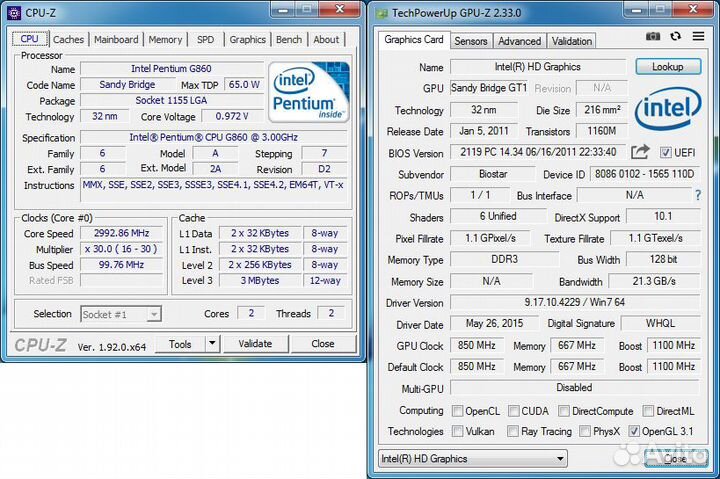The width and height of the screenshot is (720, 479).
Task: Click the Core Voltage 0.972 V value
Action: [x=232, y=116]
